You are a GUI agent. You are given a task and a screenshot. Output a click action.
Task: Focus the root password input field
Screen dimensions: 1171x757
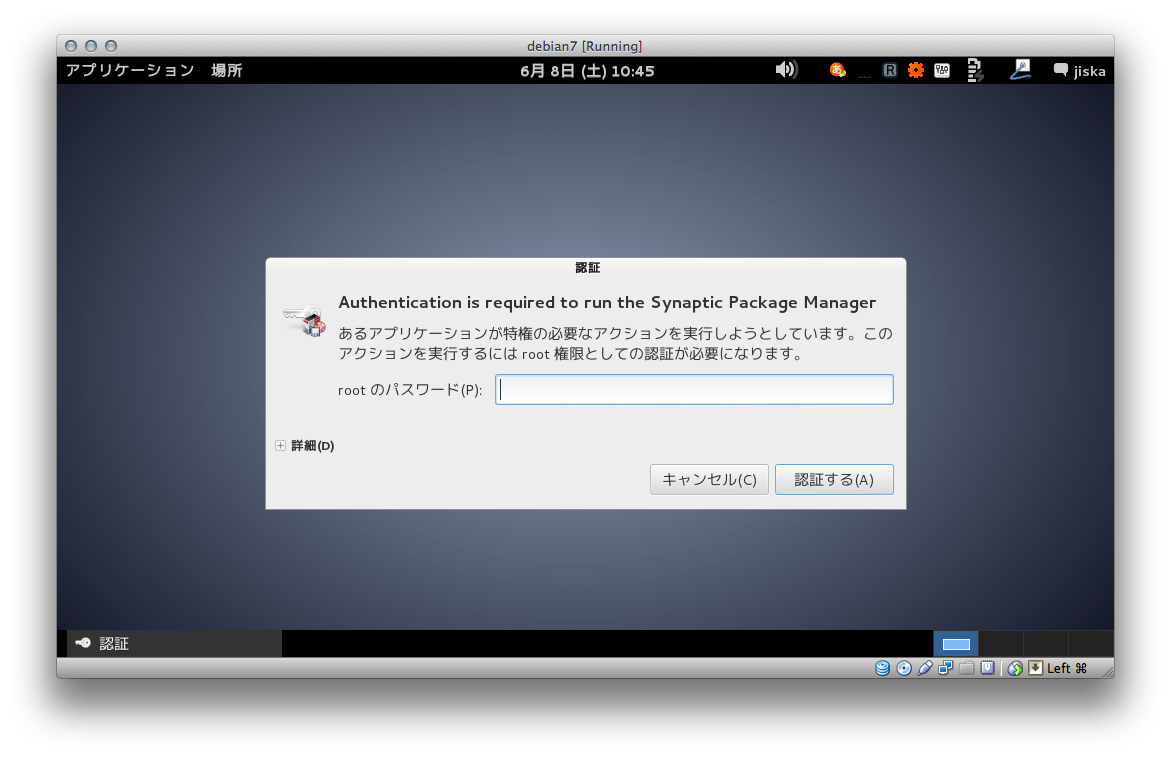[694, 390]
